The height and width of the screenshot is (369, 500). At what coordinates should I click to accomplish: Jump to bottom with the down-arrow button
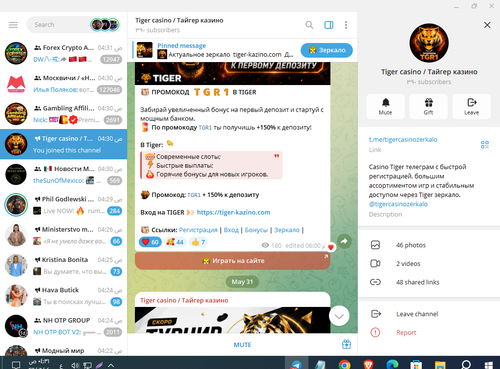[339, 316]
